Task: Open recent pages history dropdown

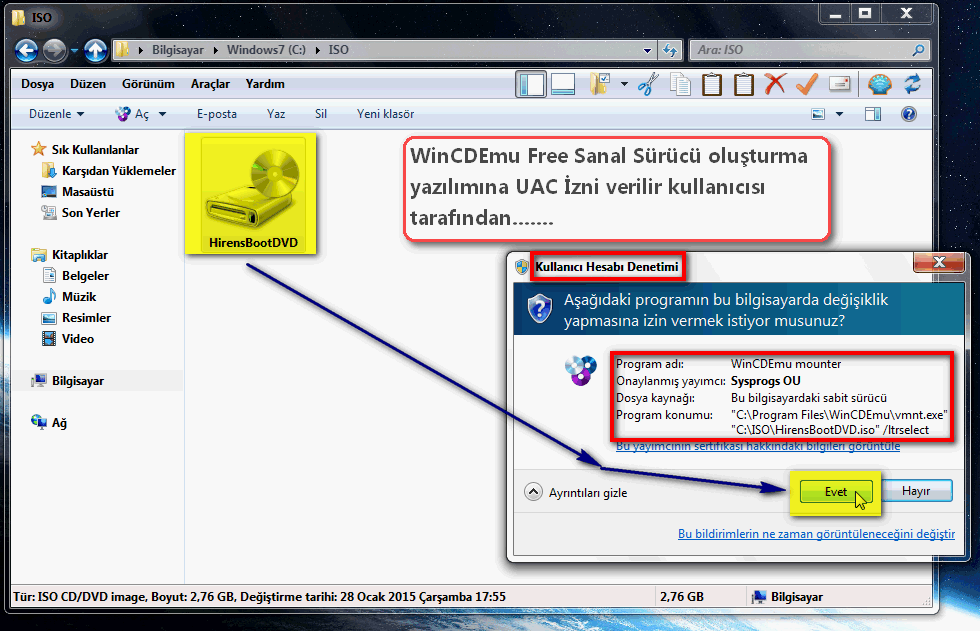Action: point(74,51)
